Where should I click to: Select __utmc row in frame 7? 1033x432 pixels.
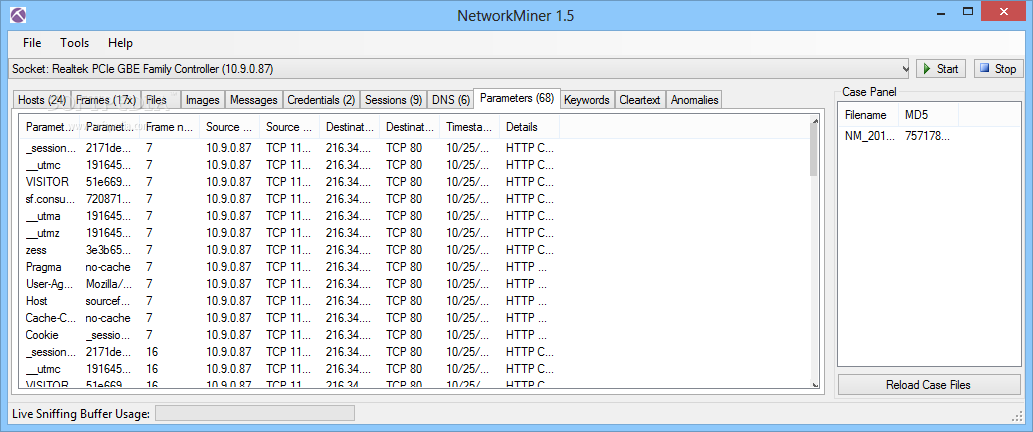tap(289, 165)
